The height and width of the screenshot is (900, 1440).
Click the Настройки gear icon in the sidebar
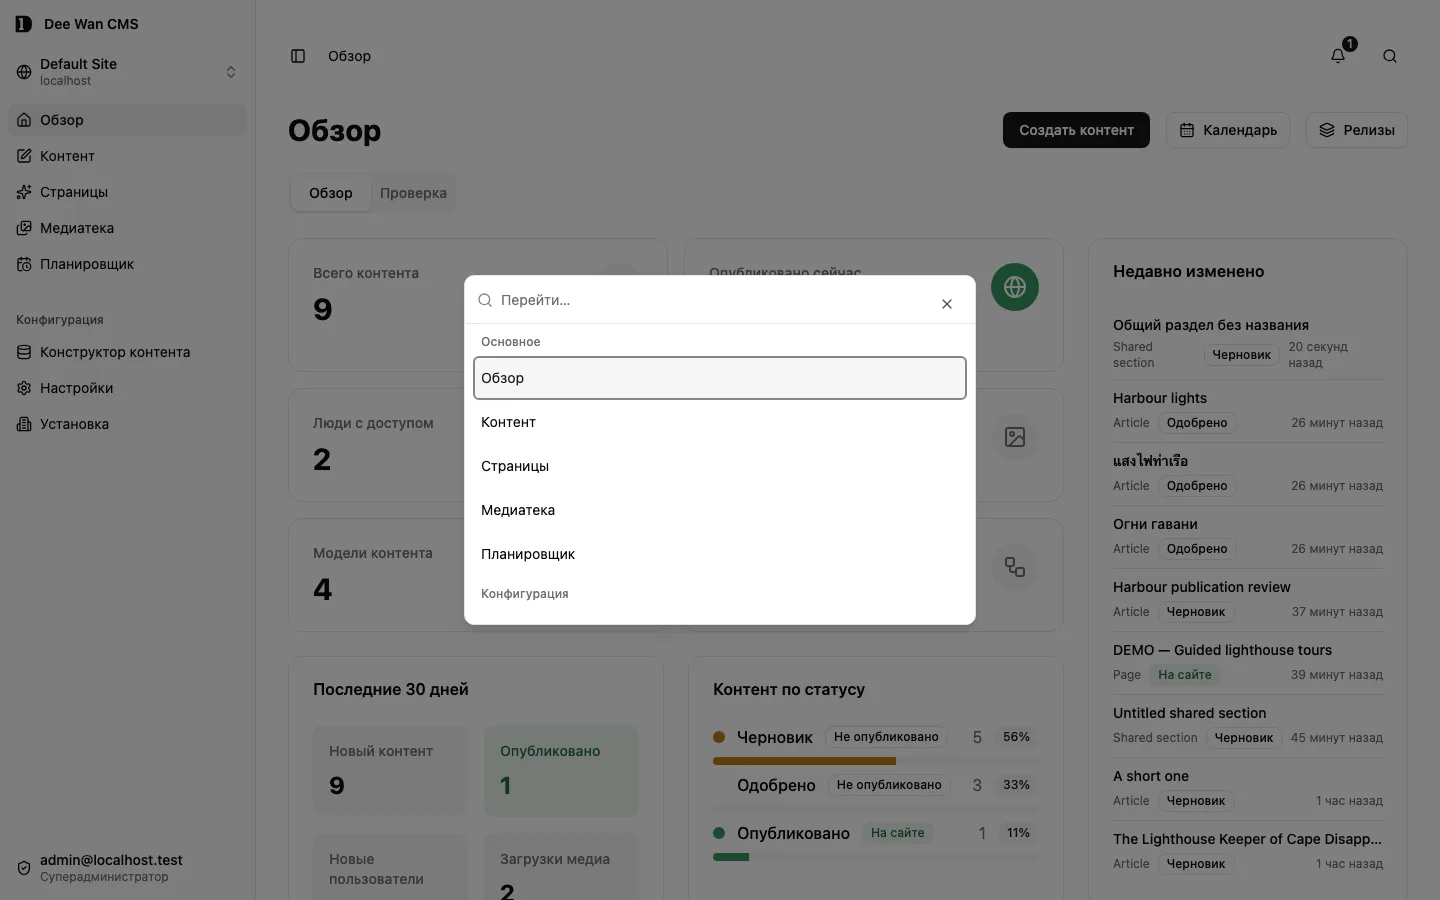coord(24,388)
